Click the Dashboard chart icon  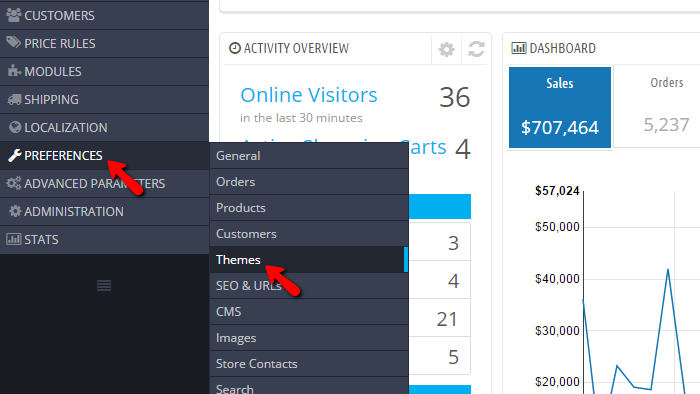click(x=519, y=48)
